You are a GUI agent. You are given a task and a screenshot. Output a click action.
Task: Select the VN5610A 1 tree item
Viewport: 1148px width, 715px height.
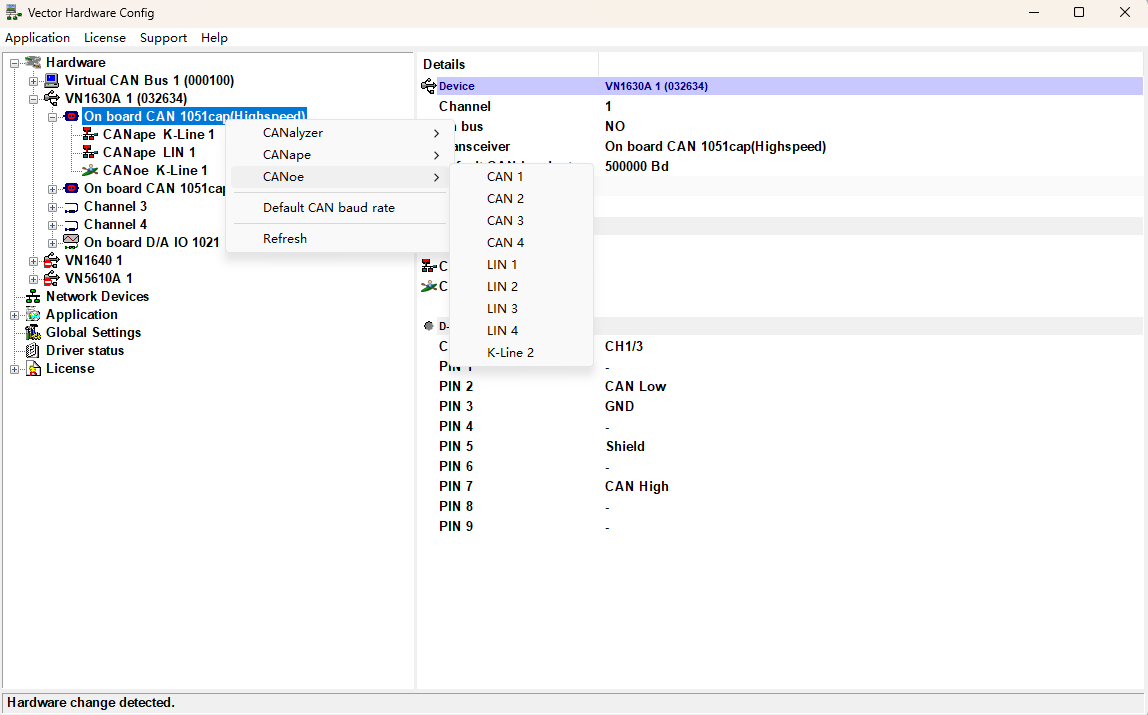(x=99, y=279)
